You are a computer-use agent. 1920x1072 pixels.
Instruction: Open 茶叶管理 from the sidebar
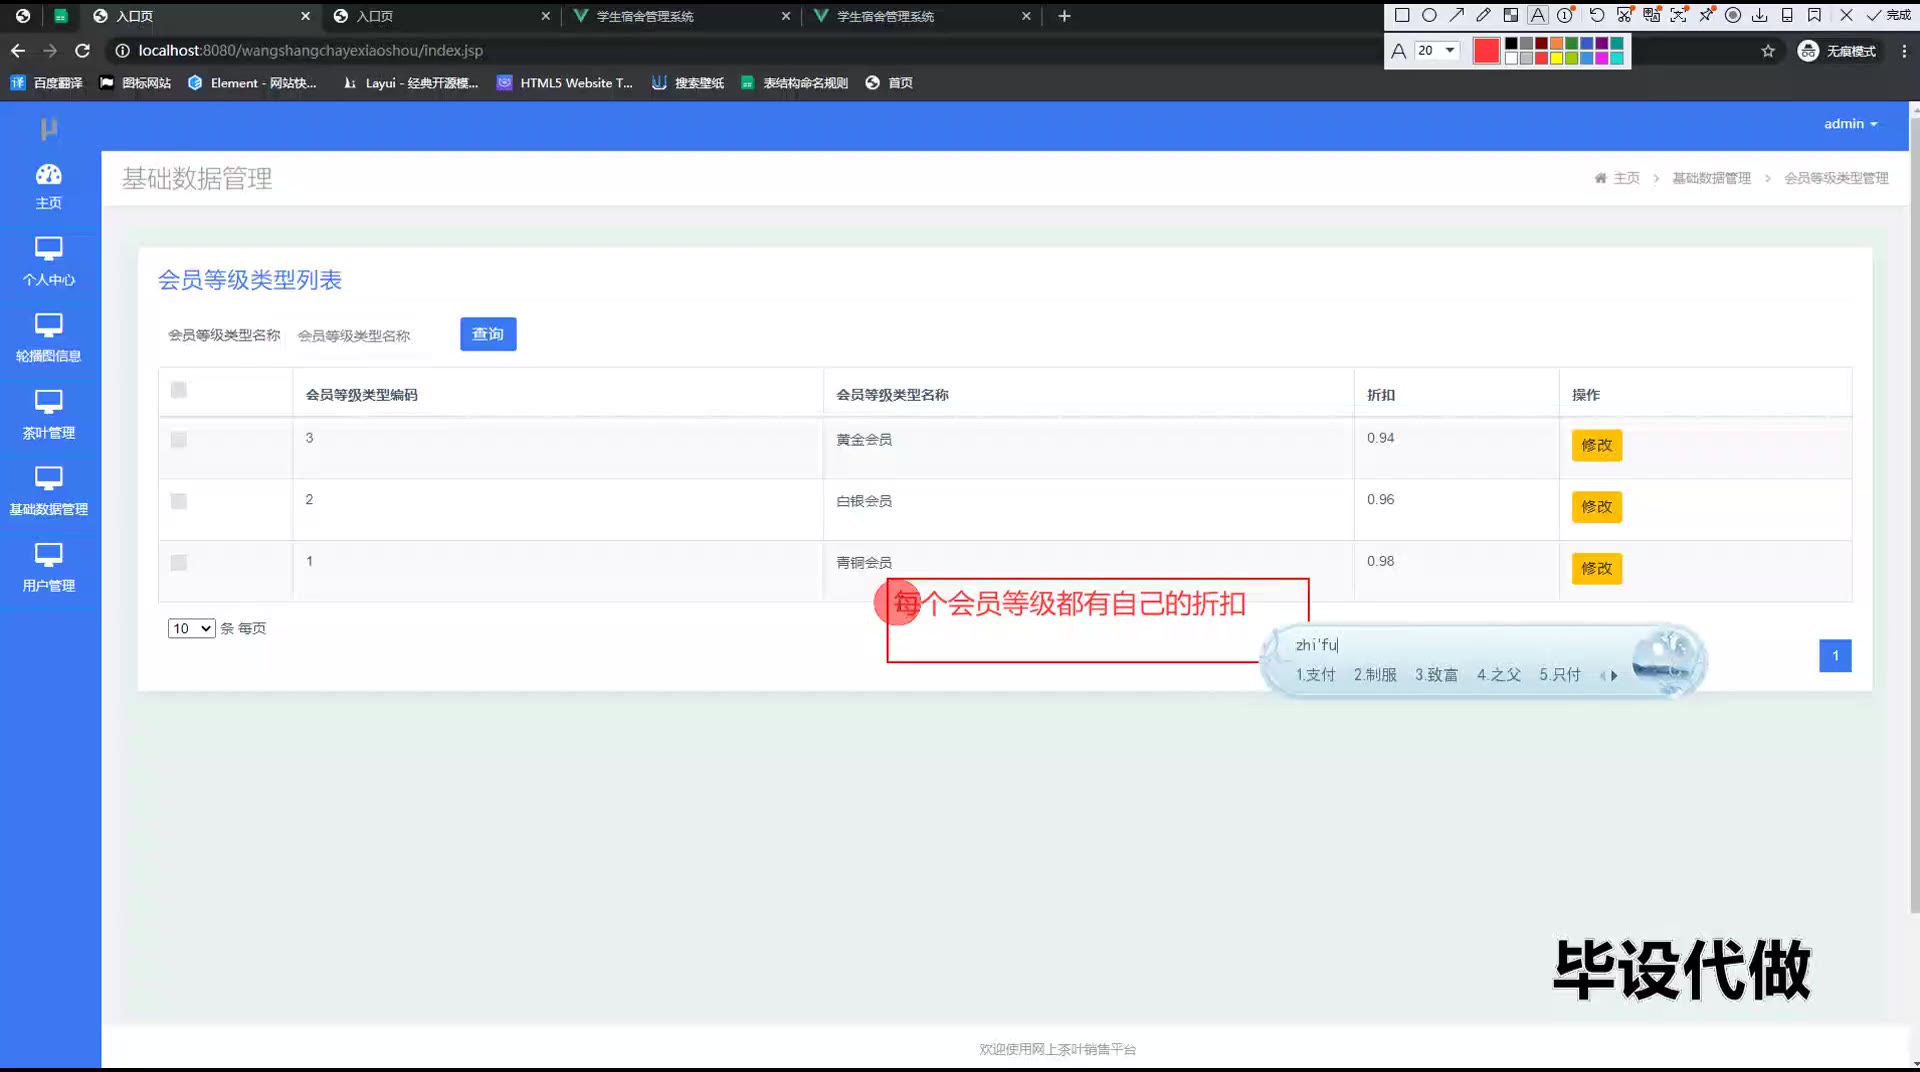48,414
